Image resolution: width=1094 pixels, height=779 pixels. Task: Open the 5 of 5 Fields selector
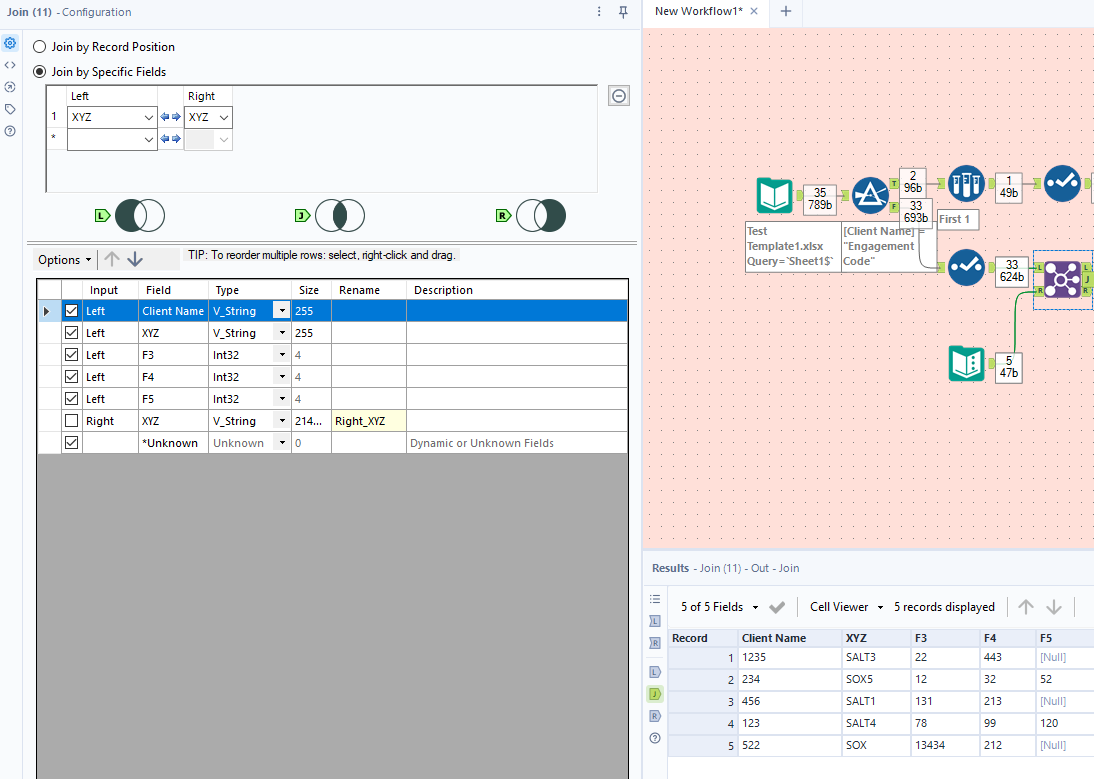tap(719, 607)
